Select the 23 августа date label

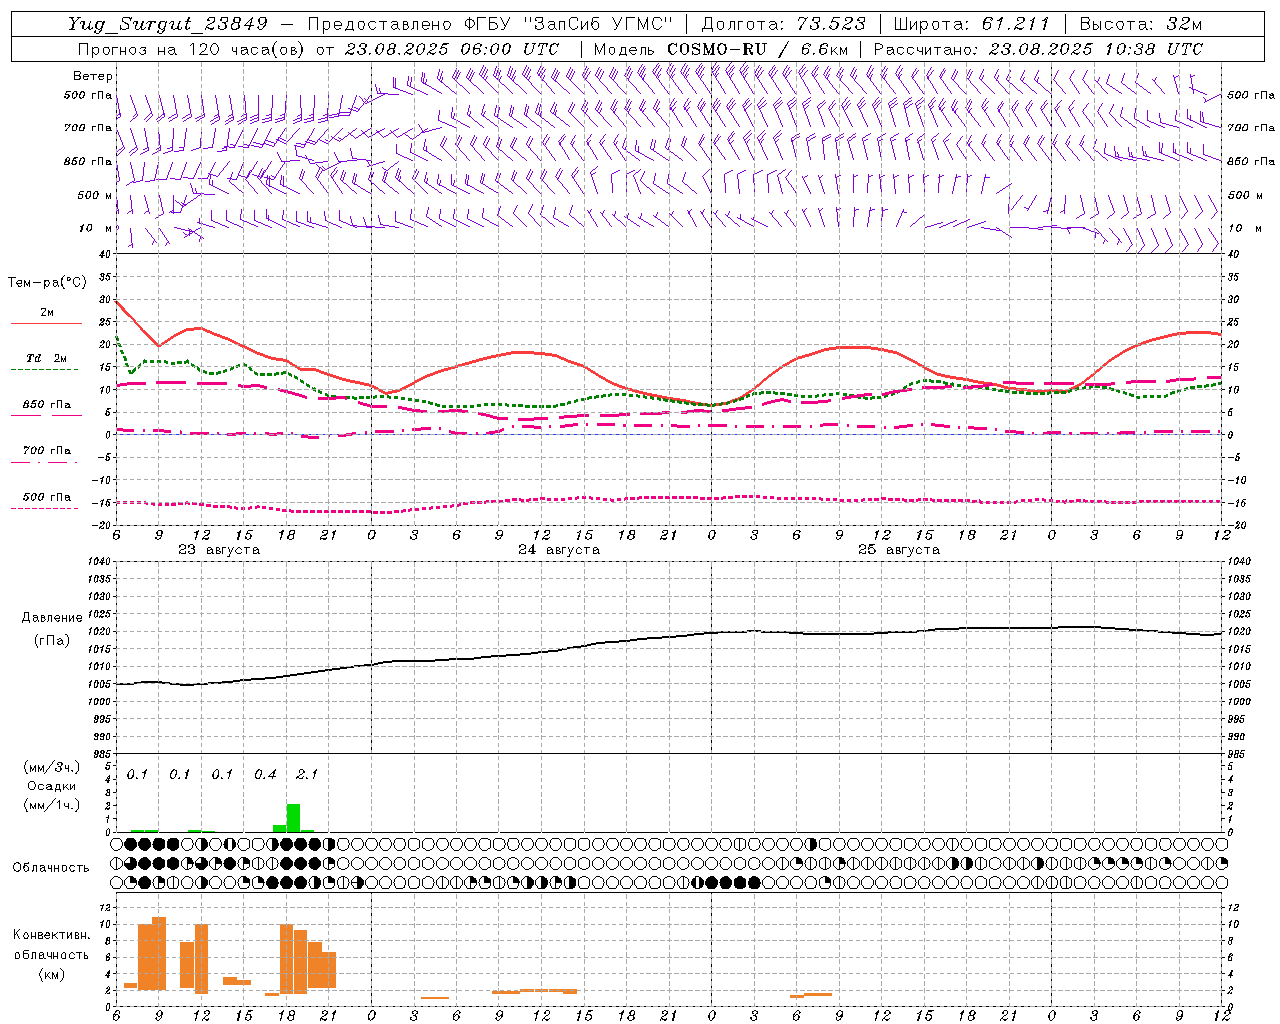(x=219, y=550)
